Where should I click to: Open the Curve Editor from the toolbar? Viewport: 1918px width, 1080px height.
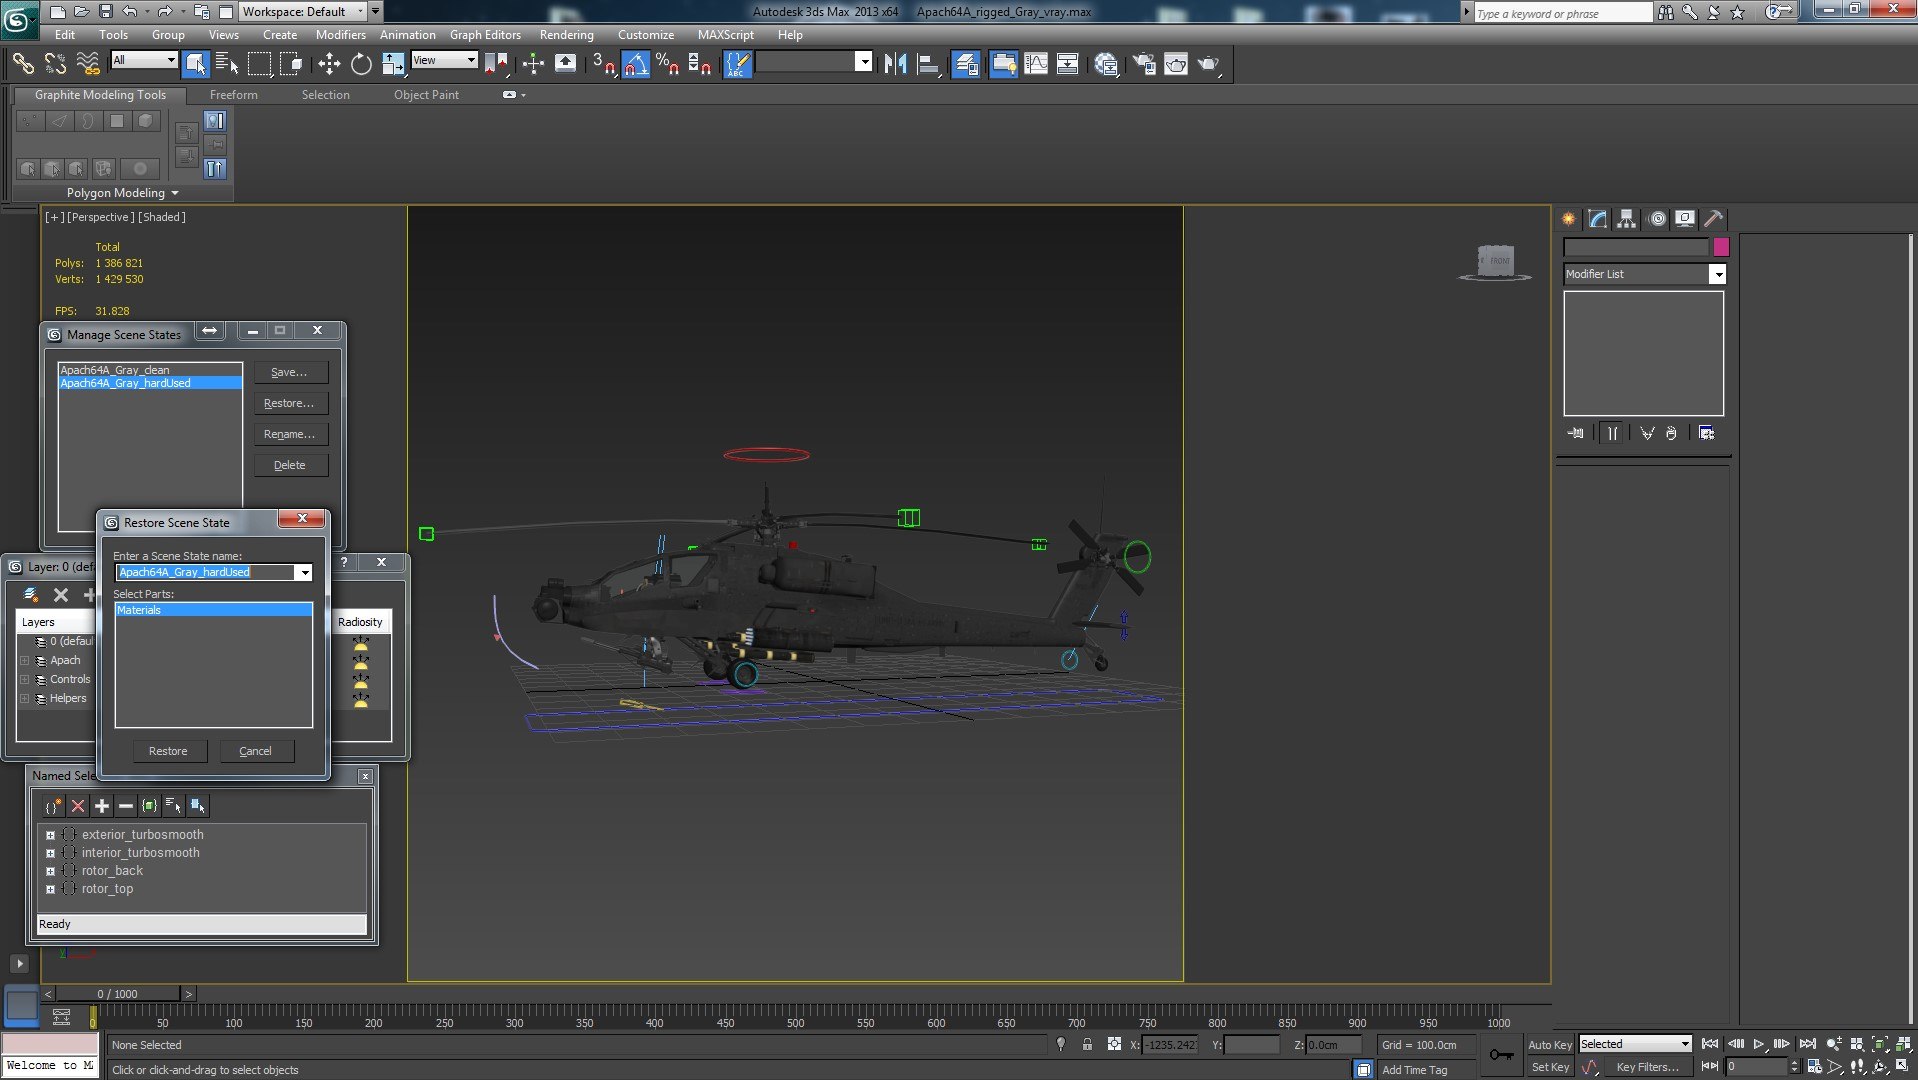(1036, 64)
